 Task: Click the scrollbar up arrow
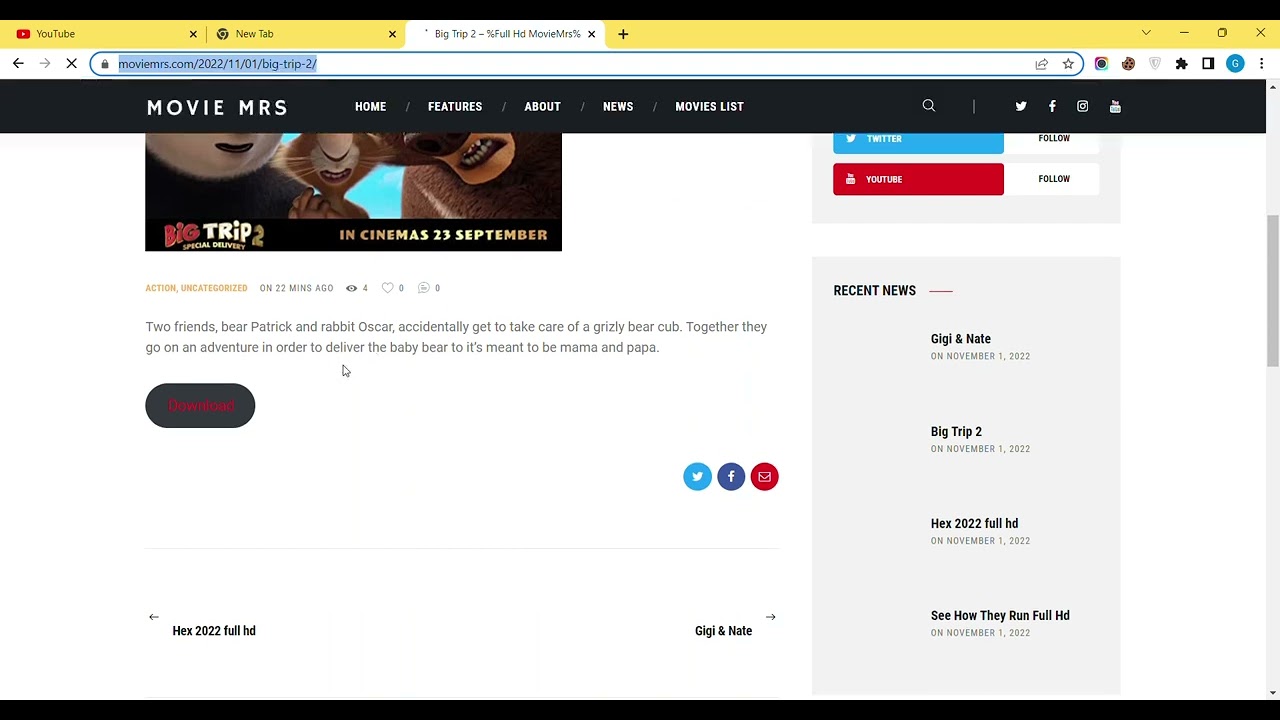tap(1272, 88)
